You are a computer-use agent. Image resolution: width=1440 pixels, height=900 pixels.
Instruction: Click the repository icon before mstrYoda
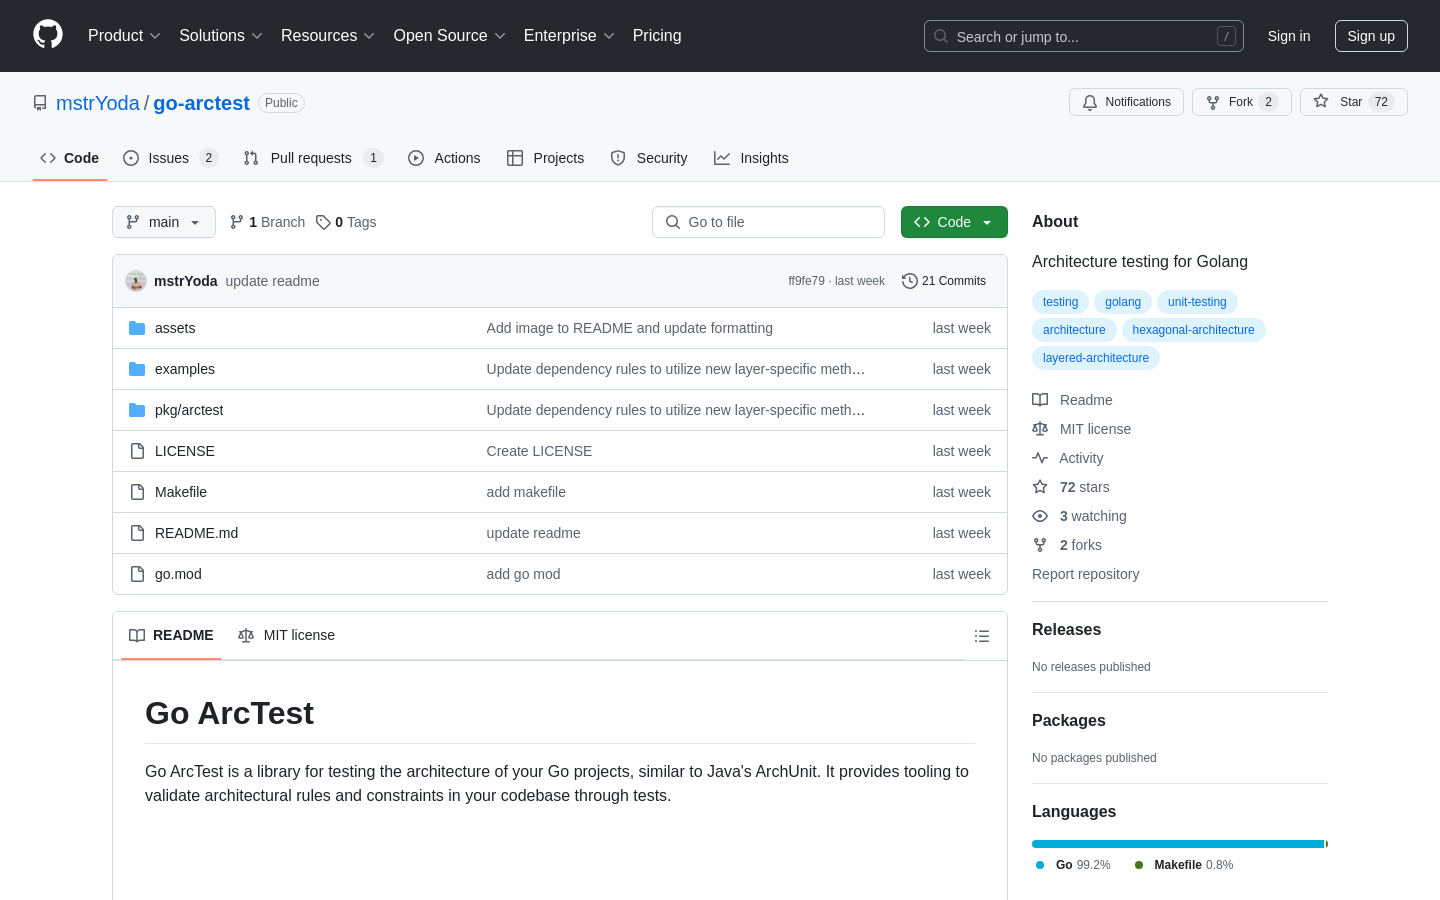click(40, 103)
